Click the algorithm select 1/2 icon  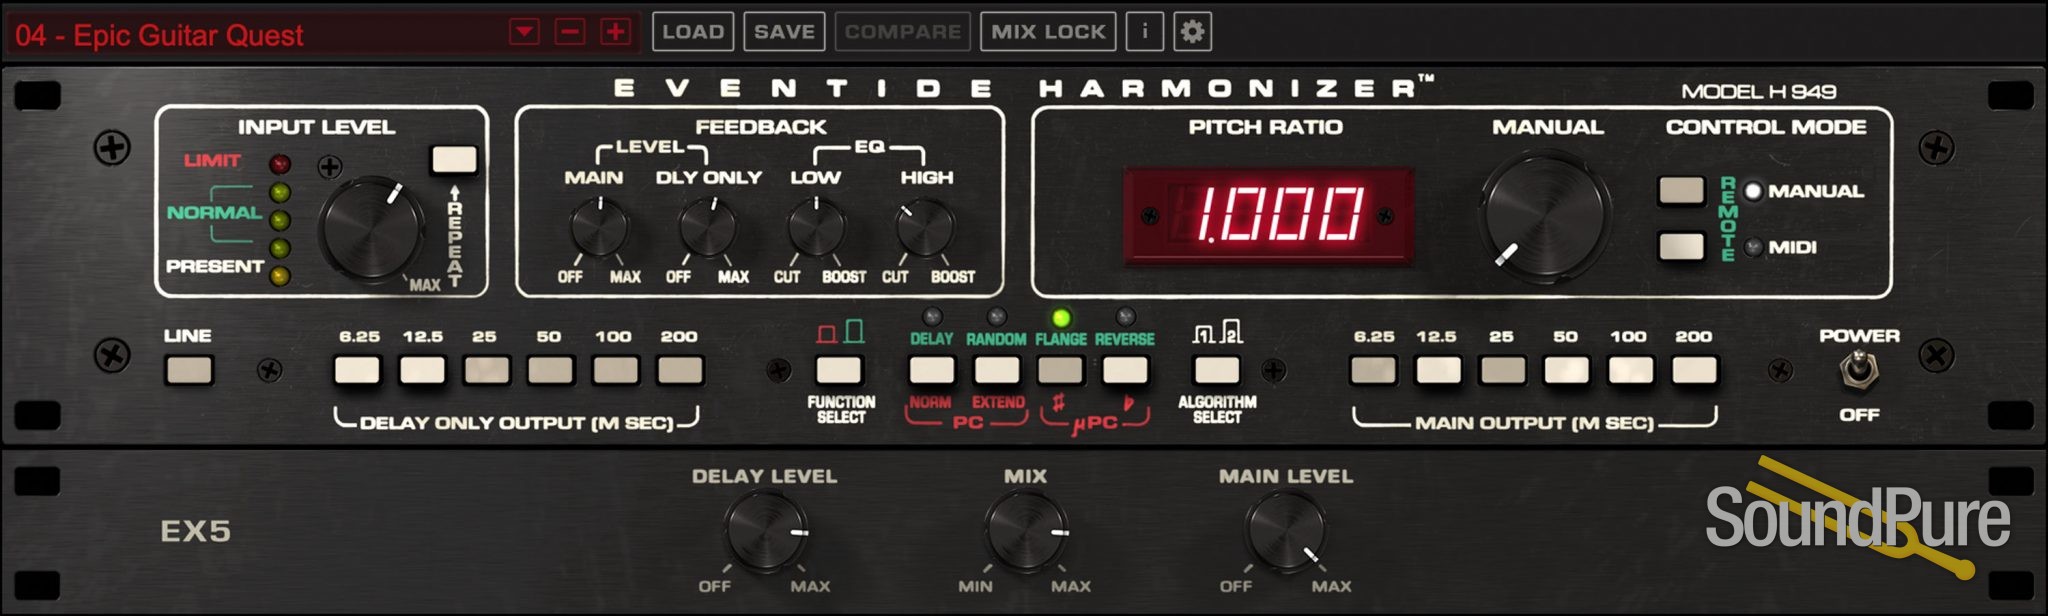pos(1217,332)
